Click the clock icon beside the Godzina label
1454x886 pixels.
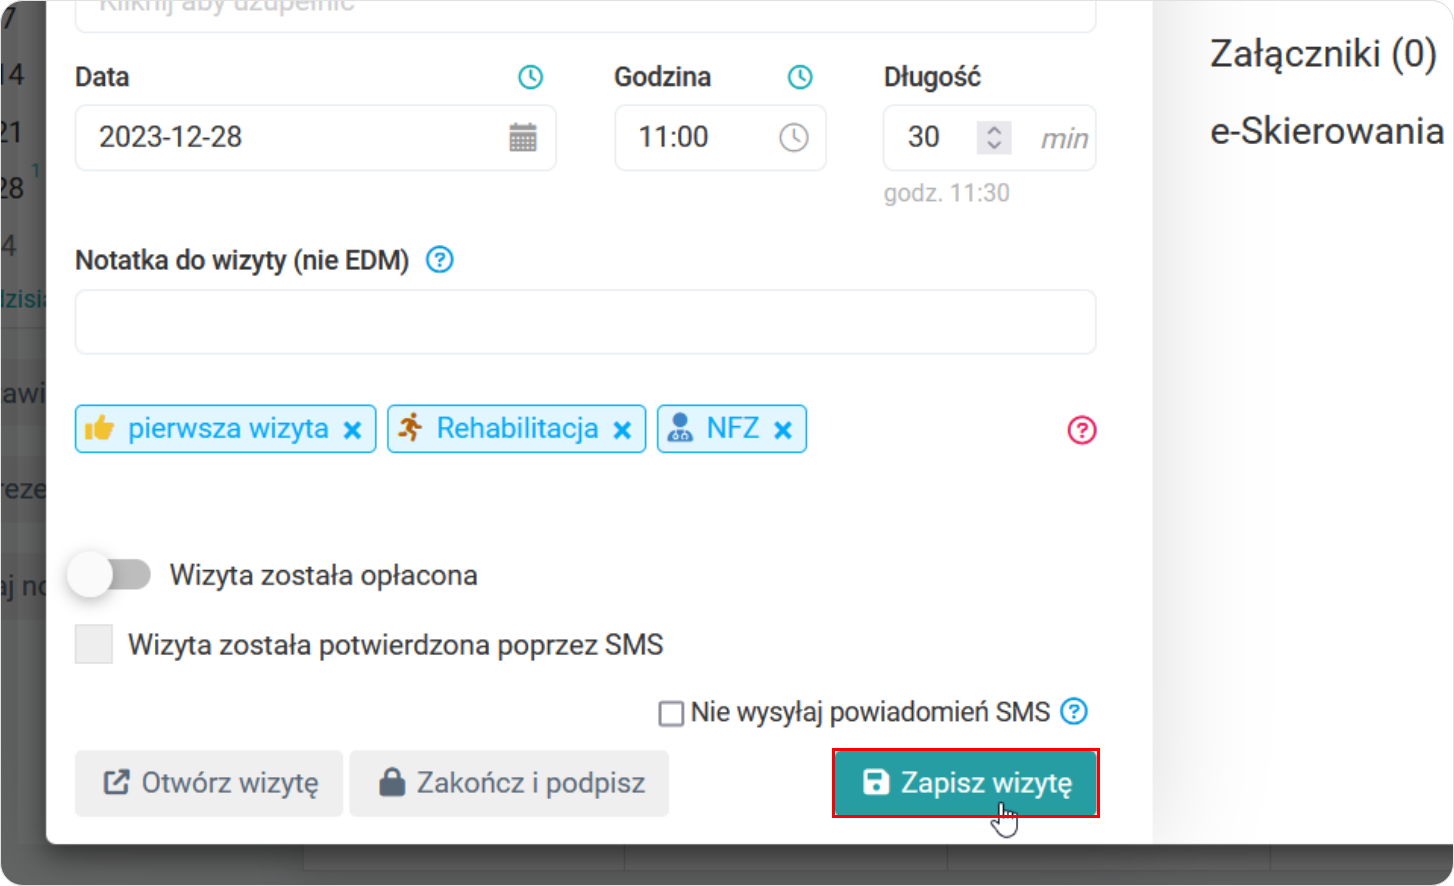tap(801, 75)
